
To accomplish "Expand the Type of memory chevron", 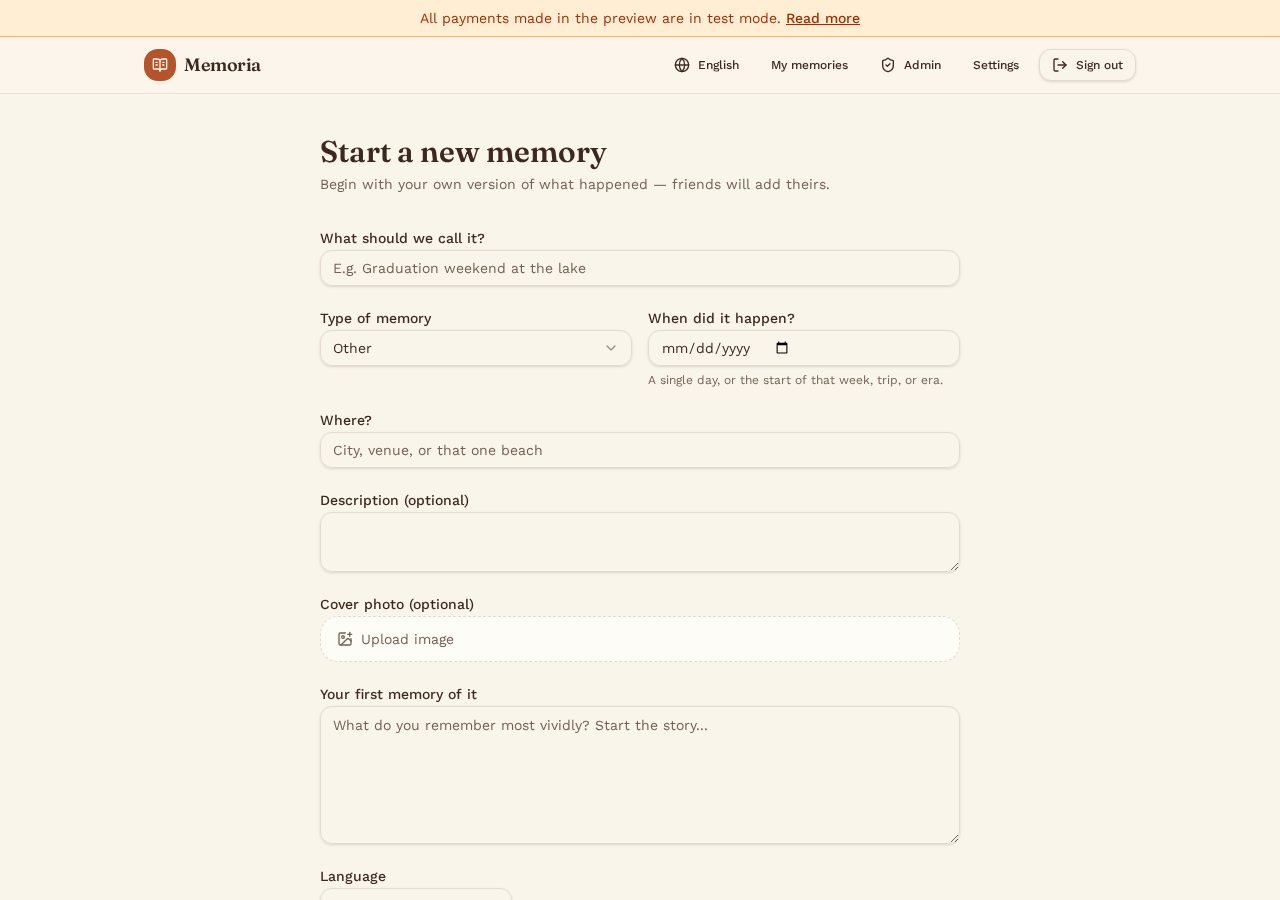I will pyautogui.click(x=611, y=348).
